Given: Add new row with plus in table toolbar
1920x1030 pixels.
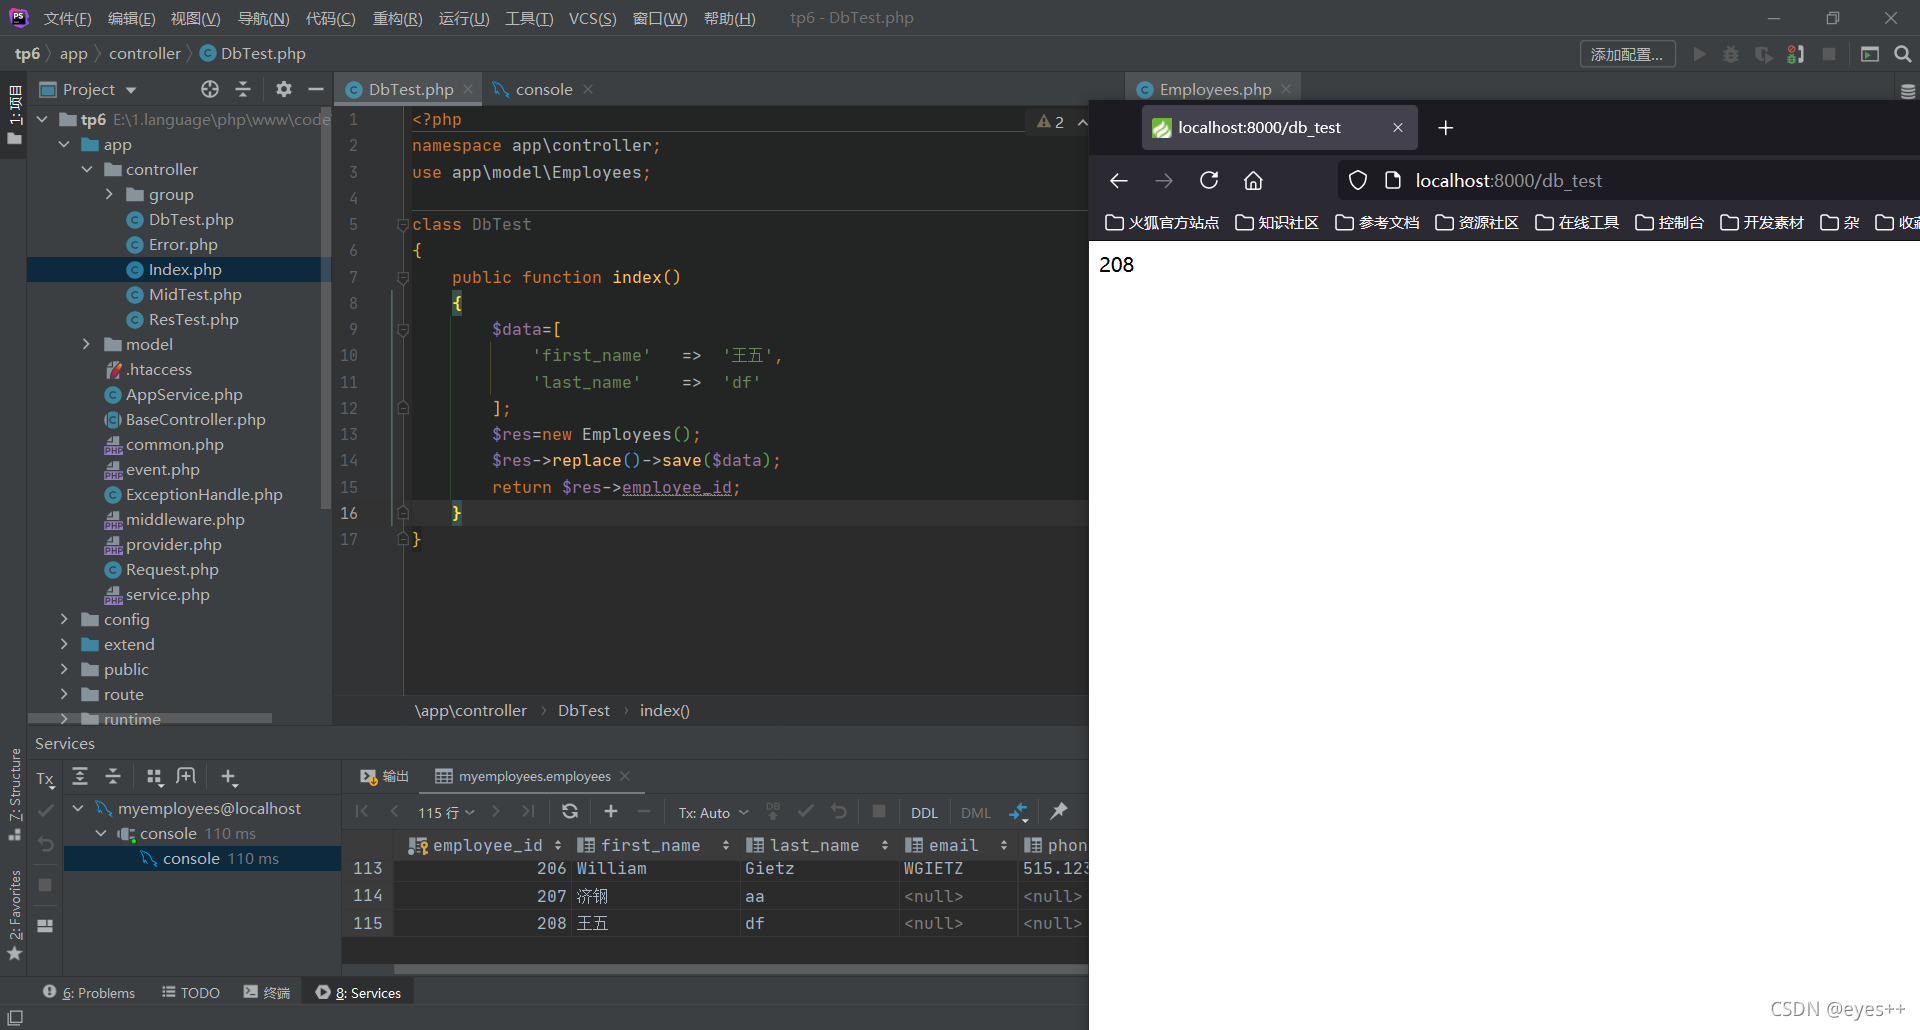Looking at the screenshot, I should (611, 811).
